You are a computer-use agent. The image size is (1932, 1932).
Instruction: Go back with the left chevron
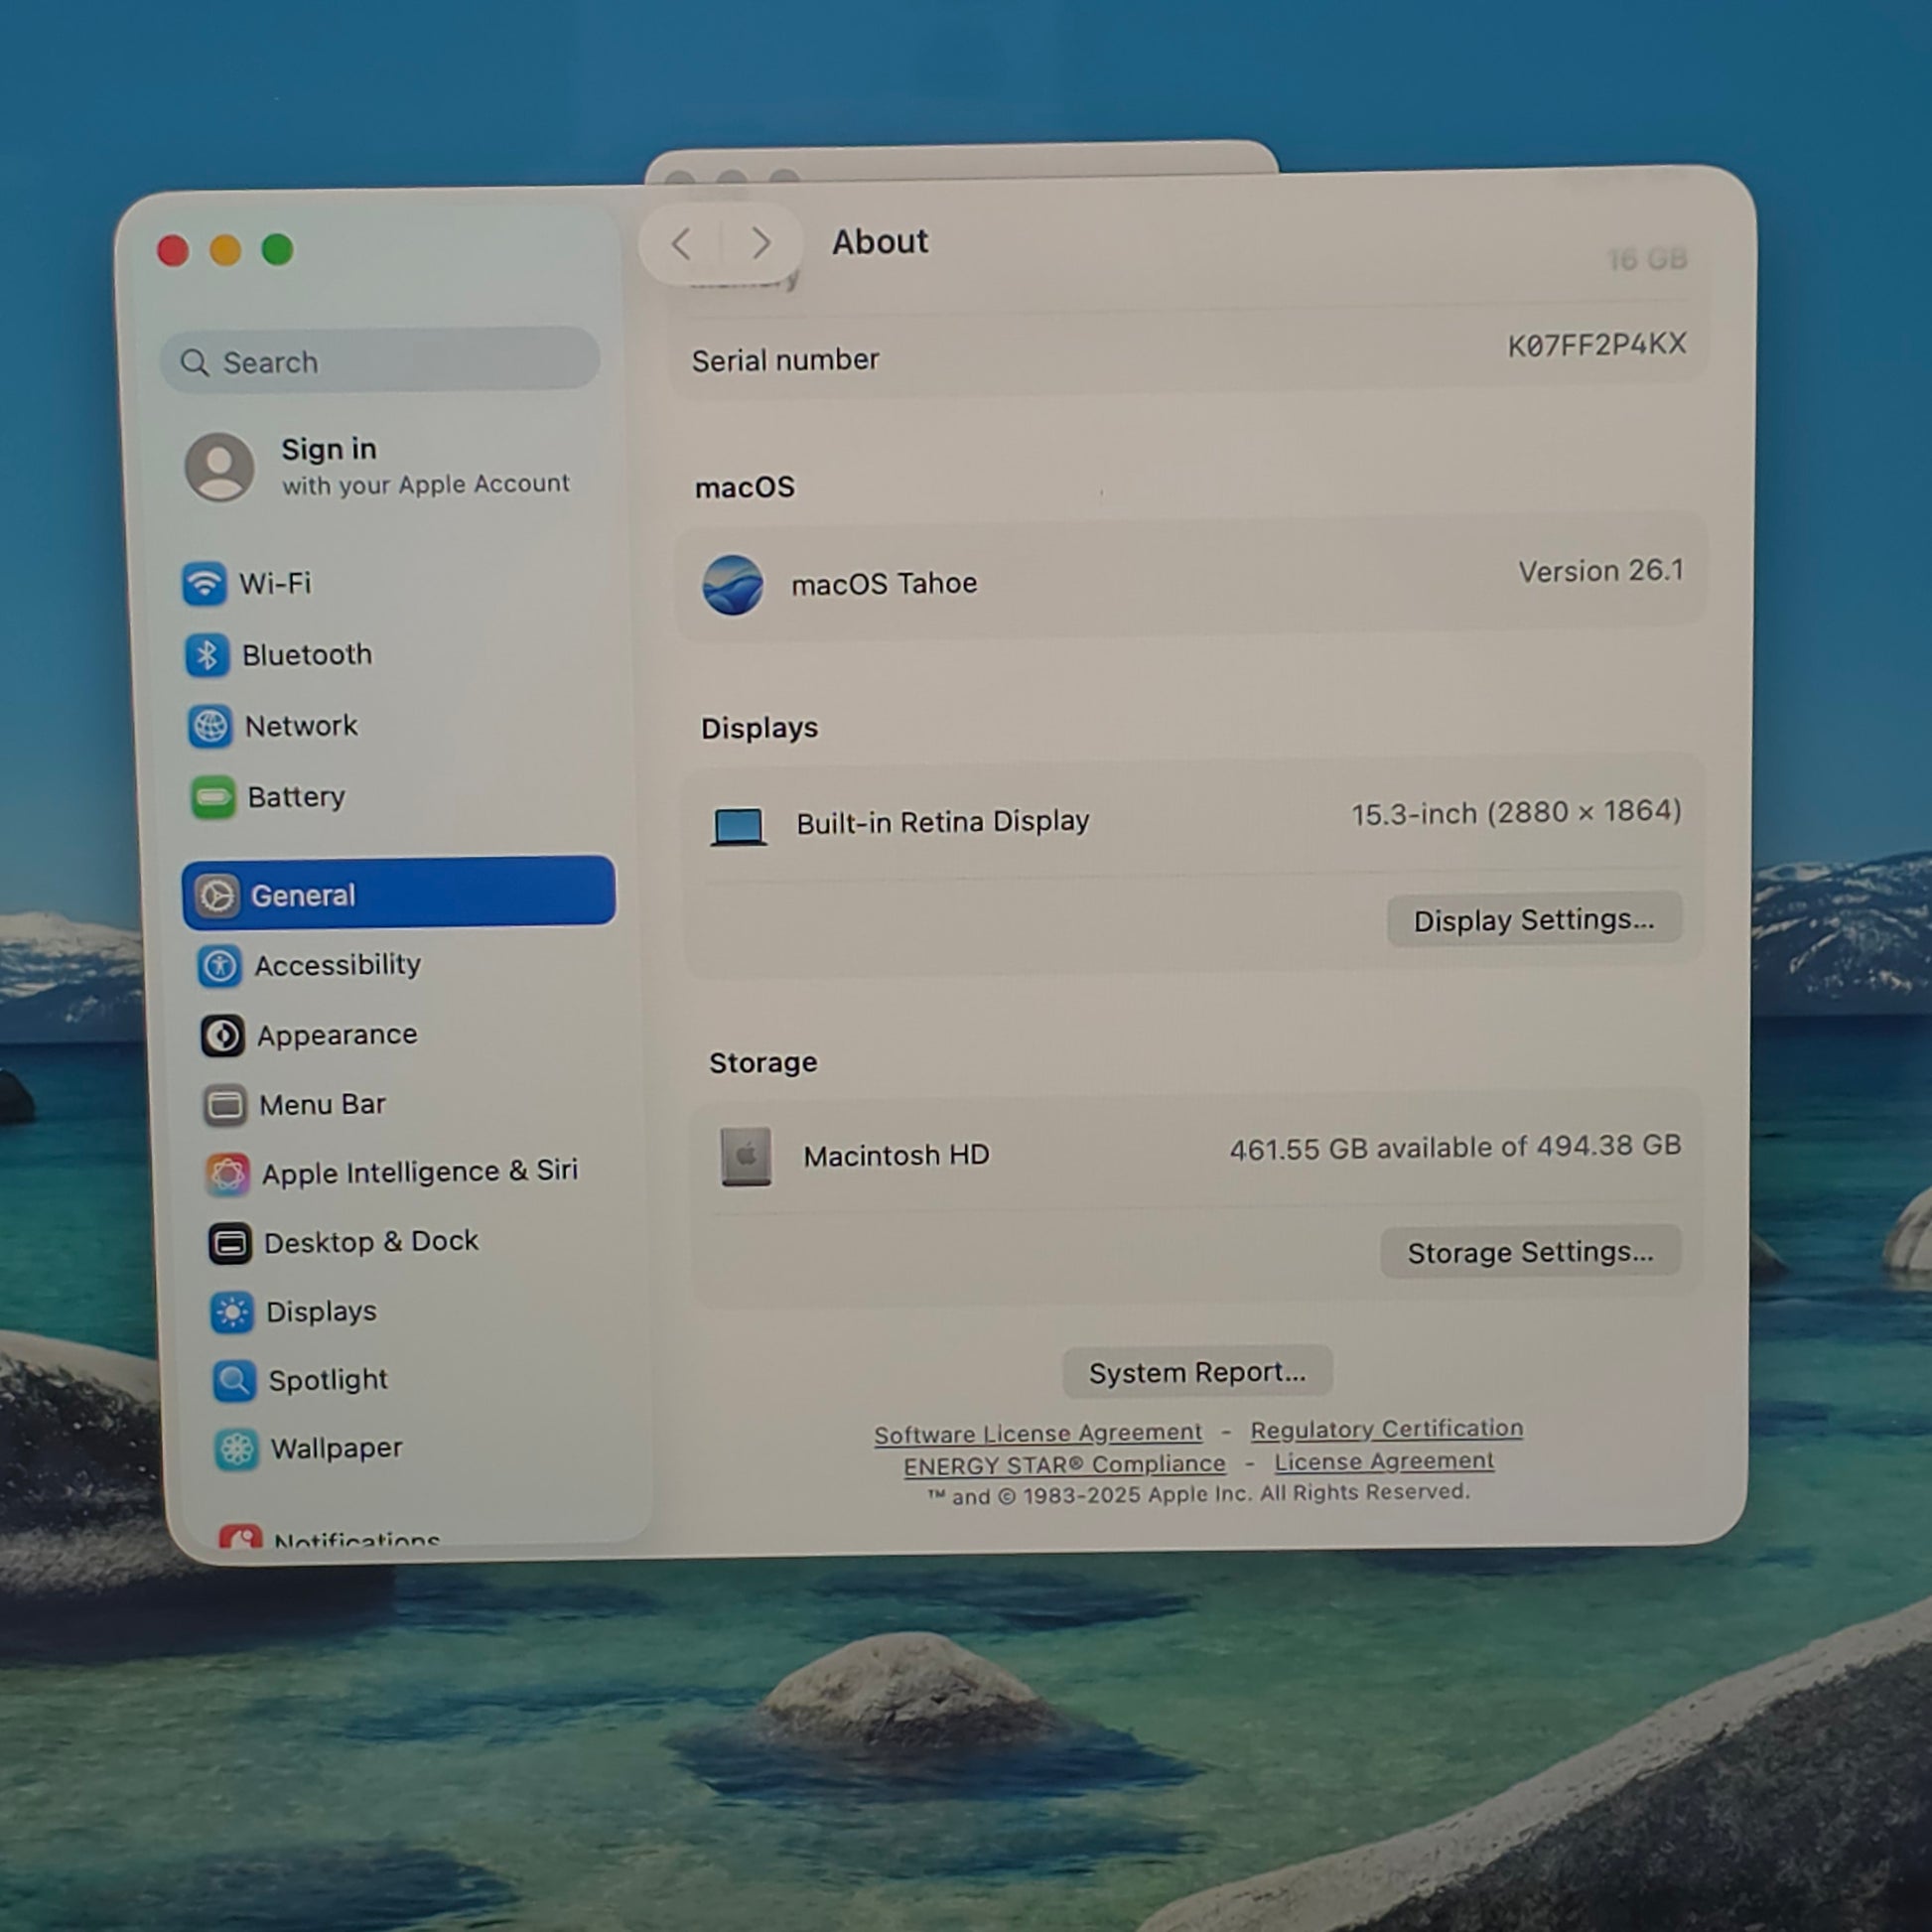pos(682,243)
